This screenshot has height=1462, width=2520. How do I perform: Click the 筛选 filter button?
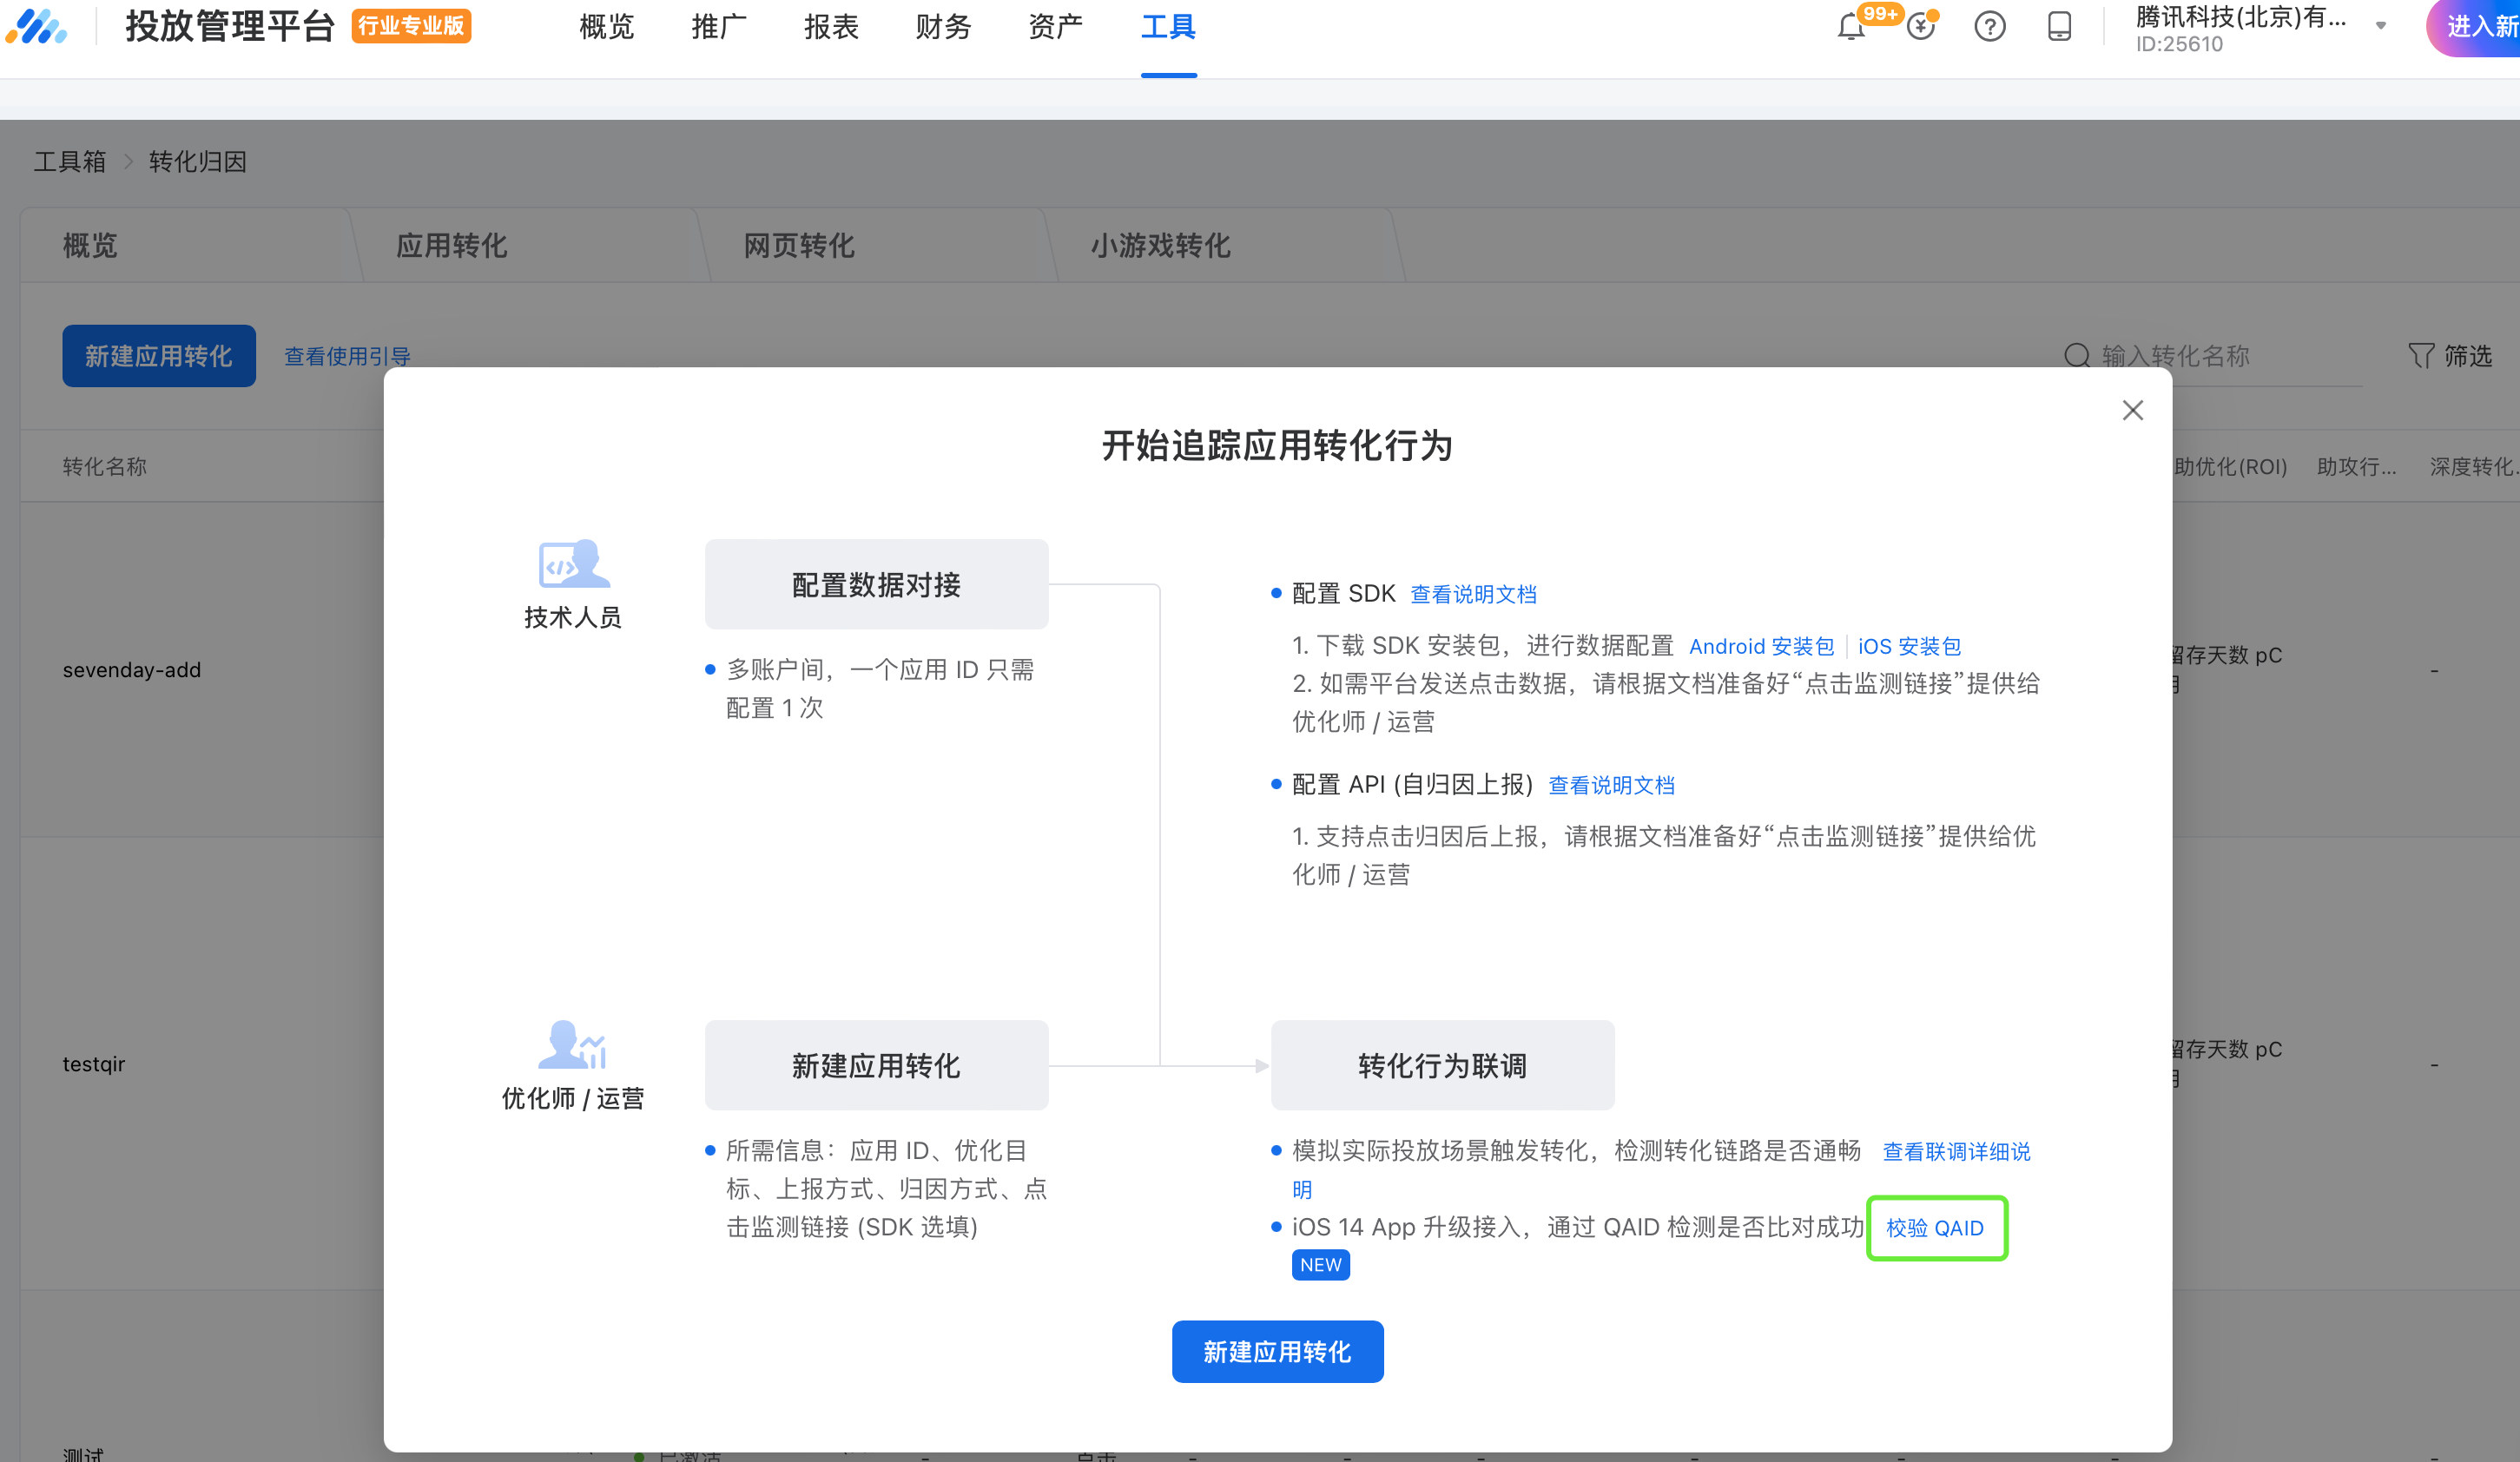[x=2450, y=356]
